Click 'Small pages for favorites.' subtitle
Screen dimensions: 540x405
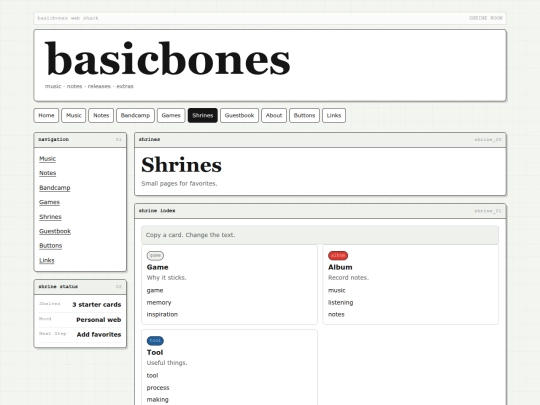pyautogui.click(x=179, y=184)
